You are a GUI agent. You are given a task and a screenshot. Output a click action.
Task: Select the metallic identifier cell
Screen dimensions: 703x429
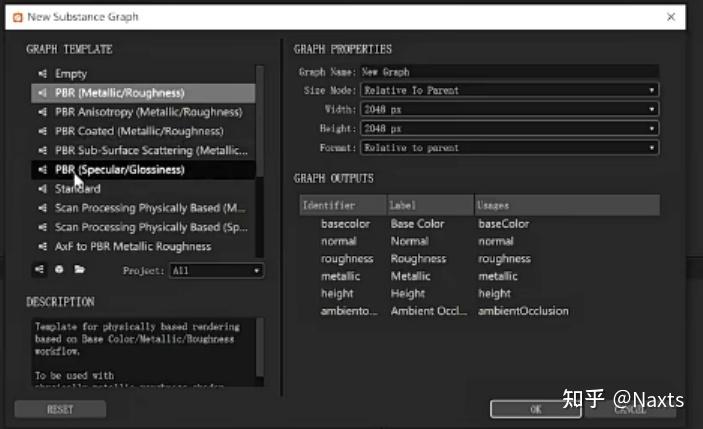[340, 276]
